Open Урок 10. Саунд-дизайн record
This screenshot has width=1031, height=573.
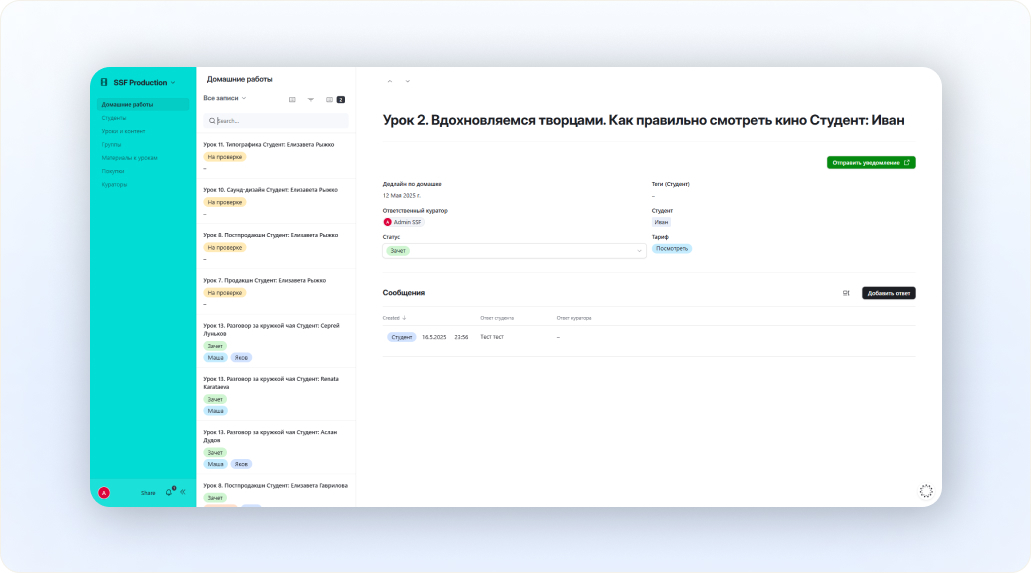click(276, 201)
